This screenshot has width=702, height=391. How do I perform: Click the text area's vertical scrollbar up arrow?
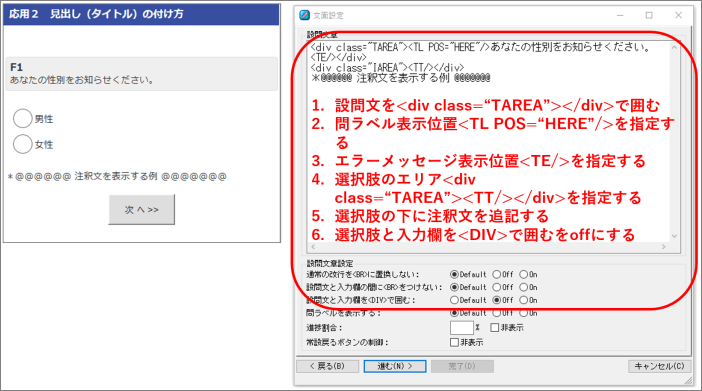(x=674, y=47)
